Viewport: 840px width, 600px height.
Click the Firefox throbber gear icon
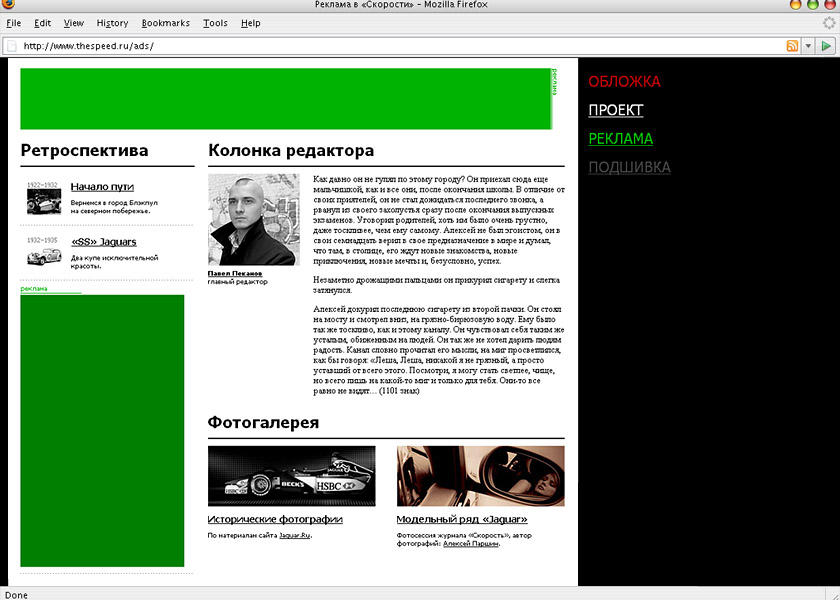point(828,23)
